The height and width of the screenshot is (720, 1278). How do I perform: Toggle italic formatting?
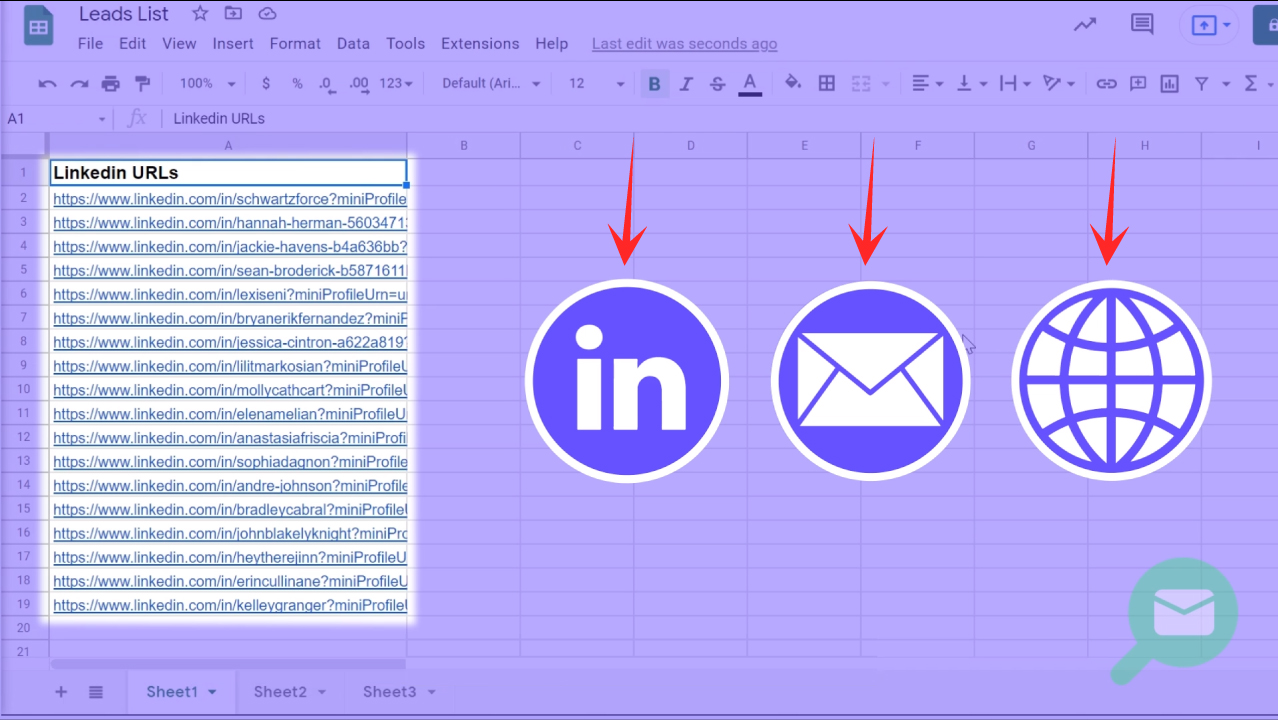click(686, 84)
